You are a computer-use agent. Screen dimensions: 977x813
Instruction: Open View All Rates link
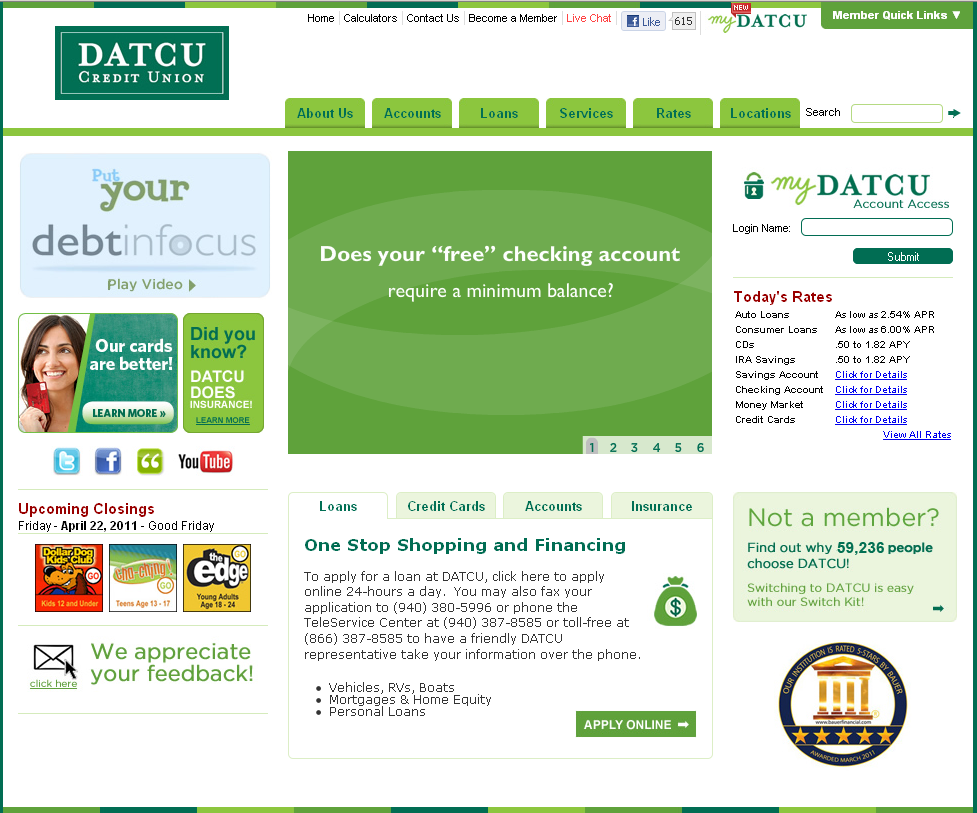[x=917, y=434]
